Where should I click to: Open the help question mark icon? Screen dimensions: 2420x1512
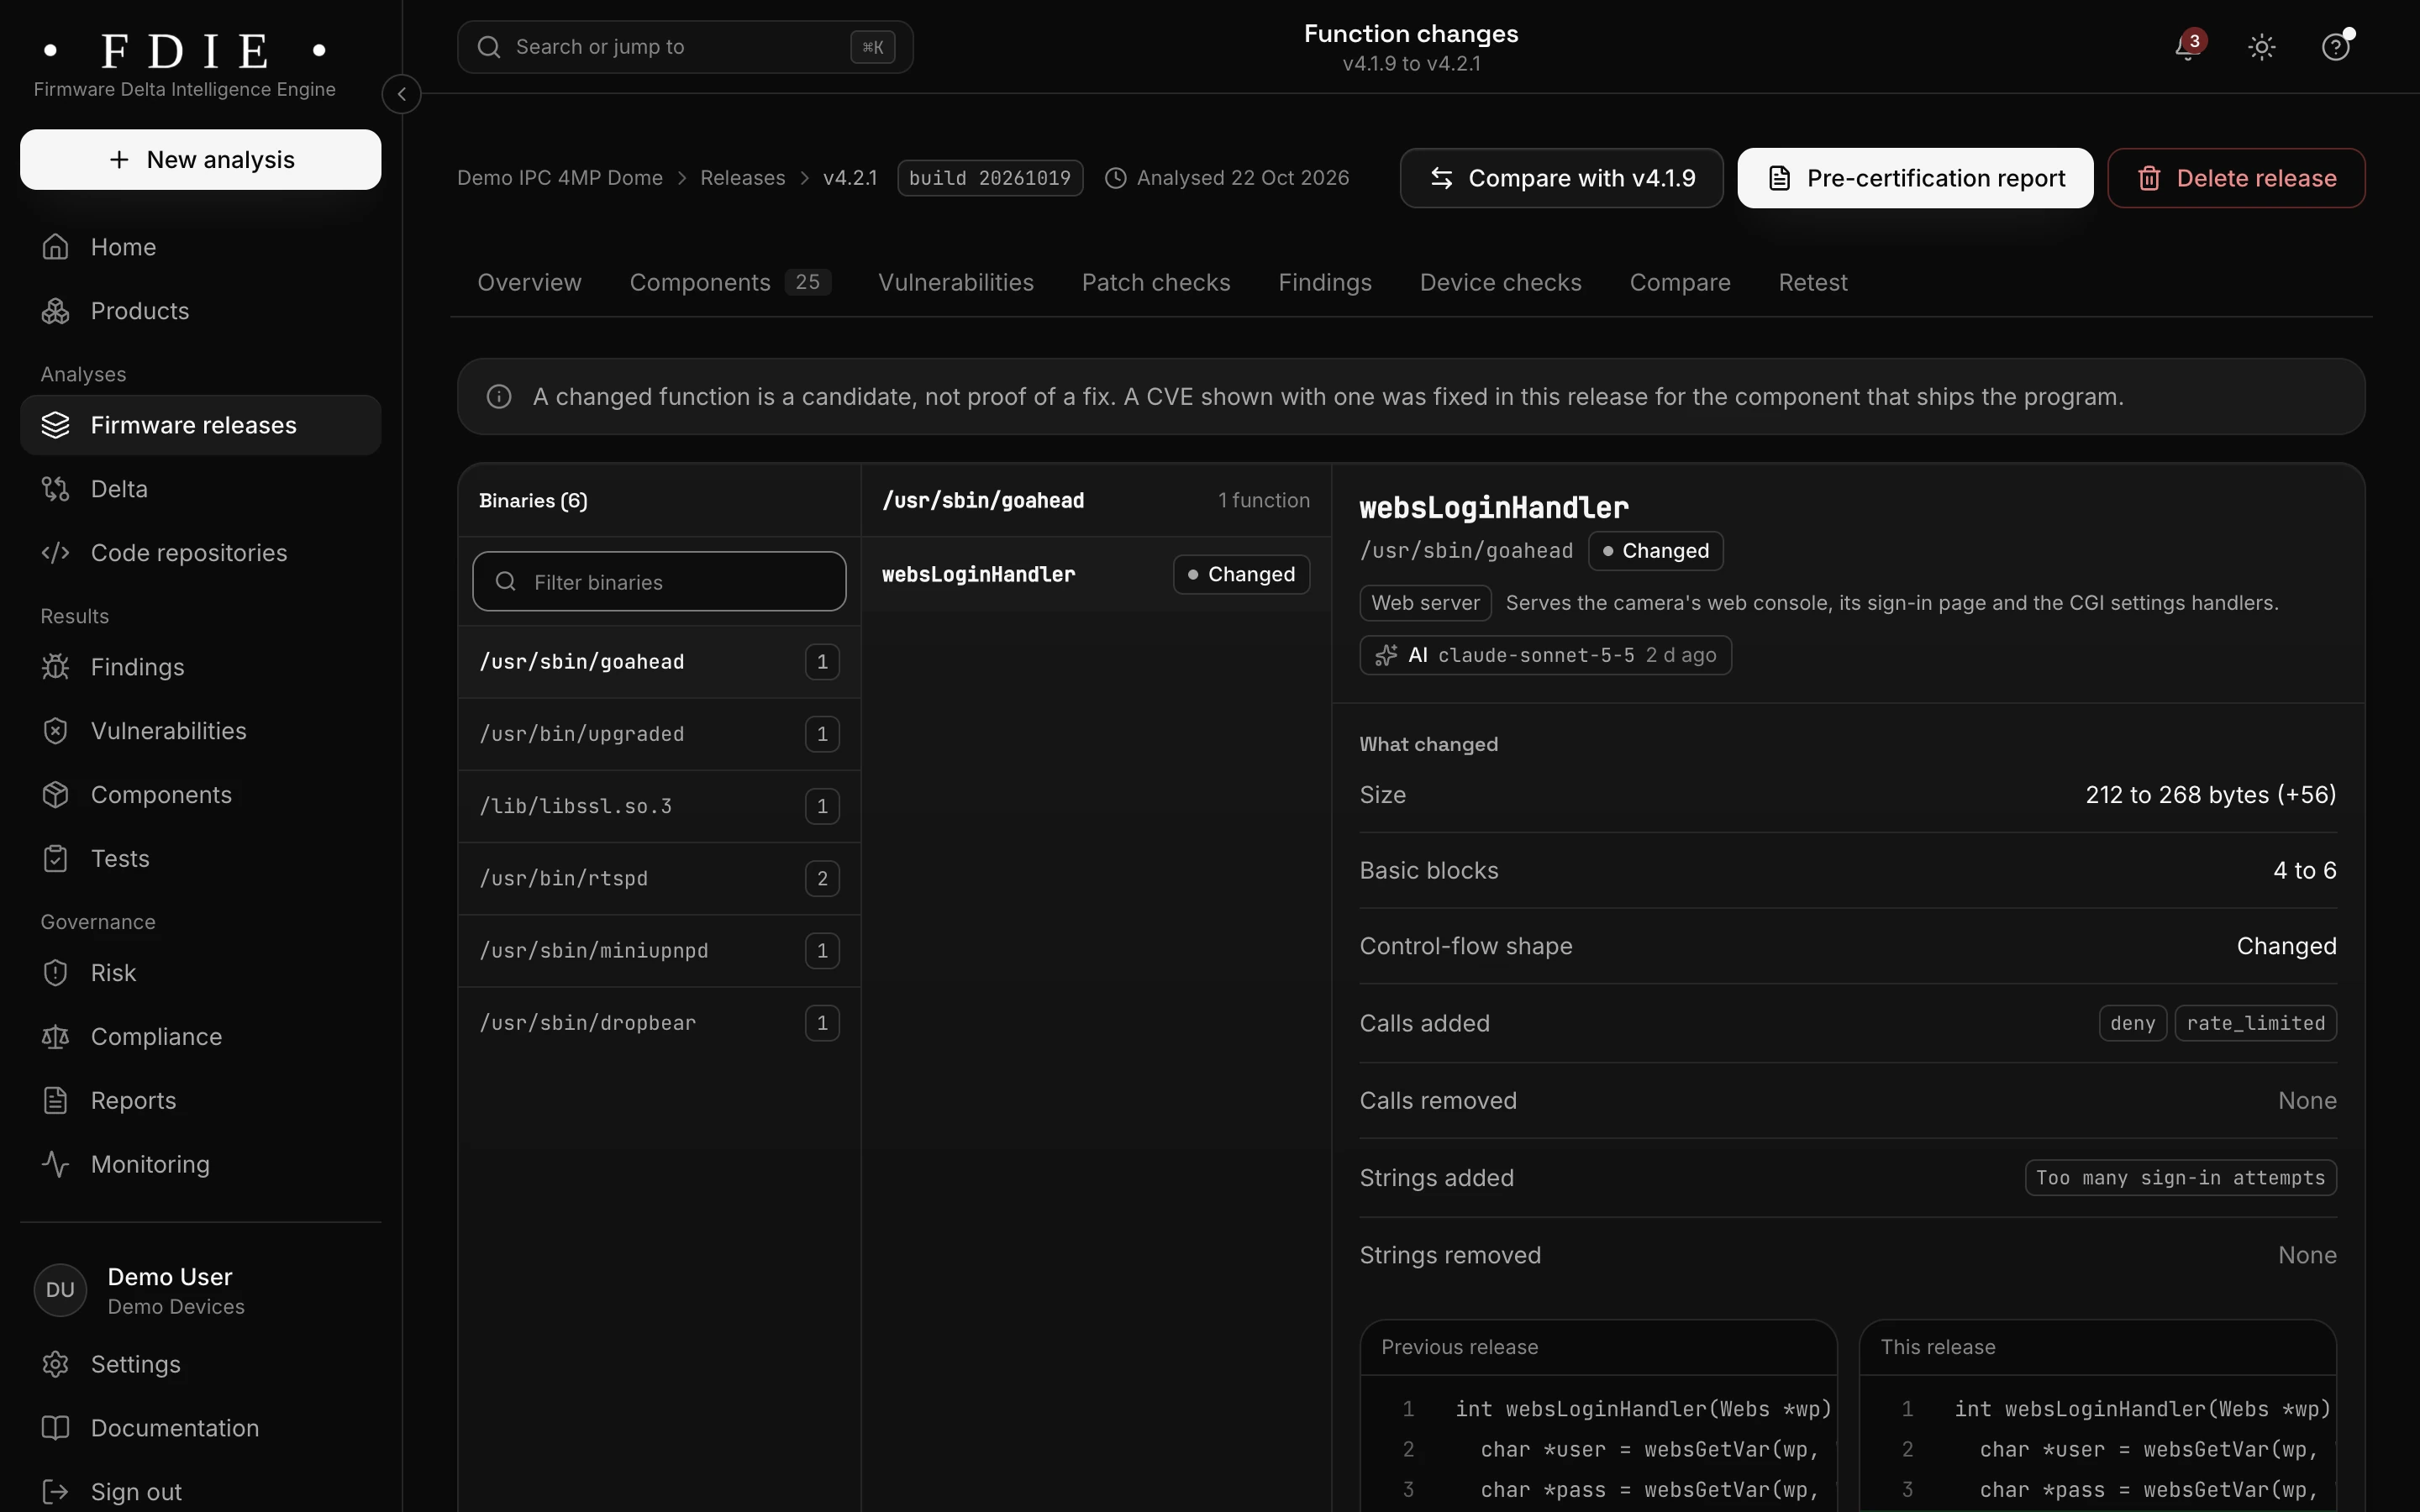2335,47
